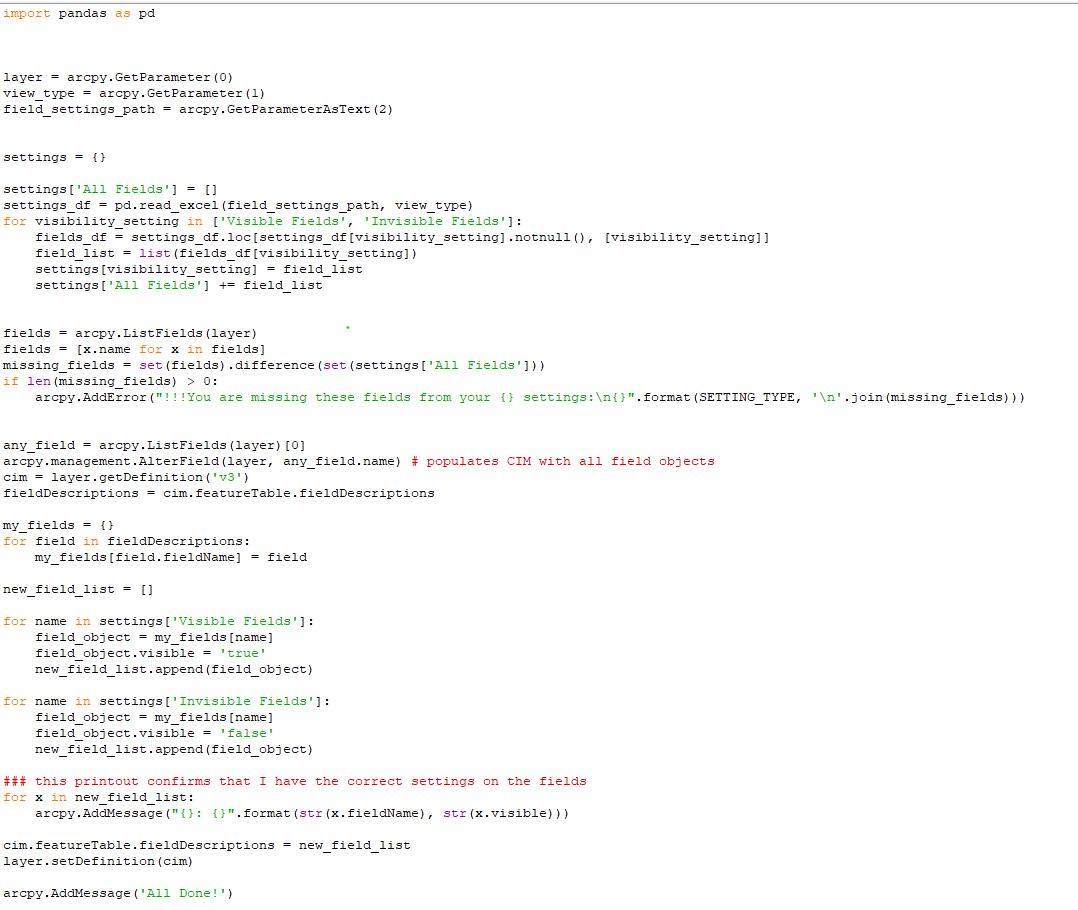Click the 'layer.setDefinition(cim)' line
Screen dimensions: 1078x910
(x=98, y=861)
